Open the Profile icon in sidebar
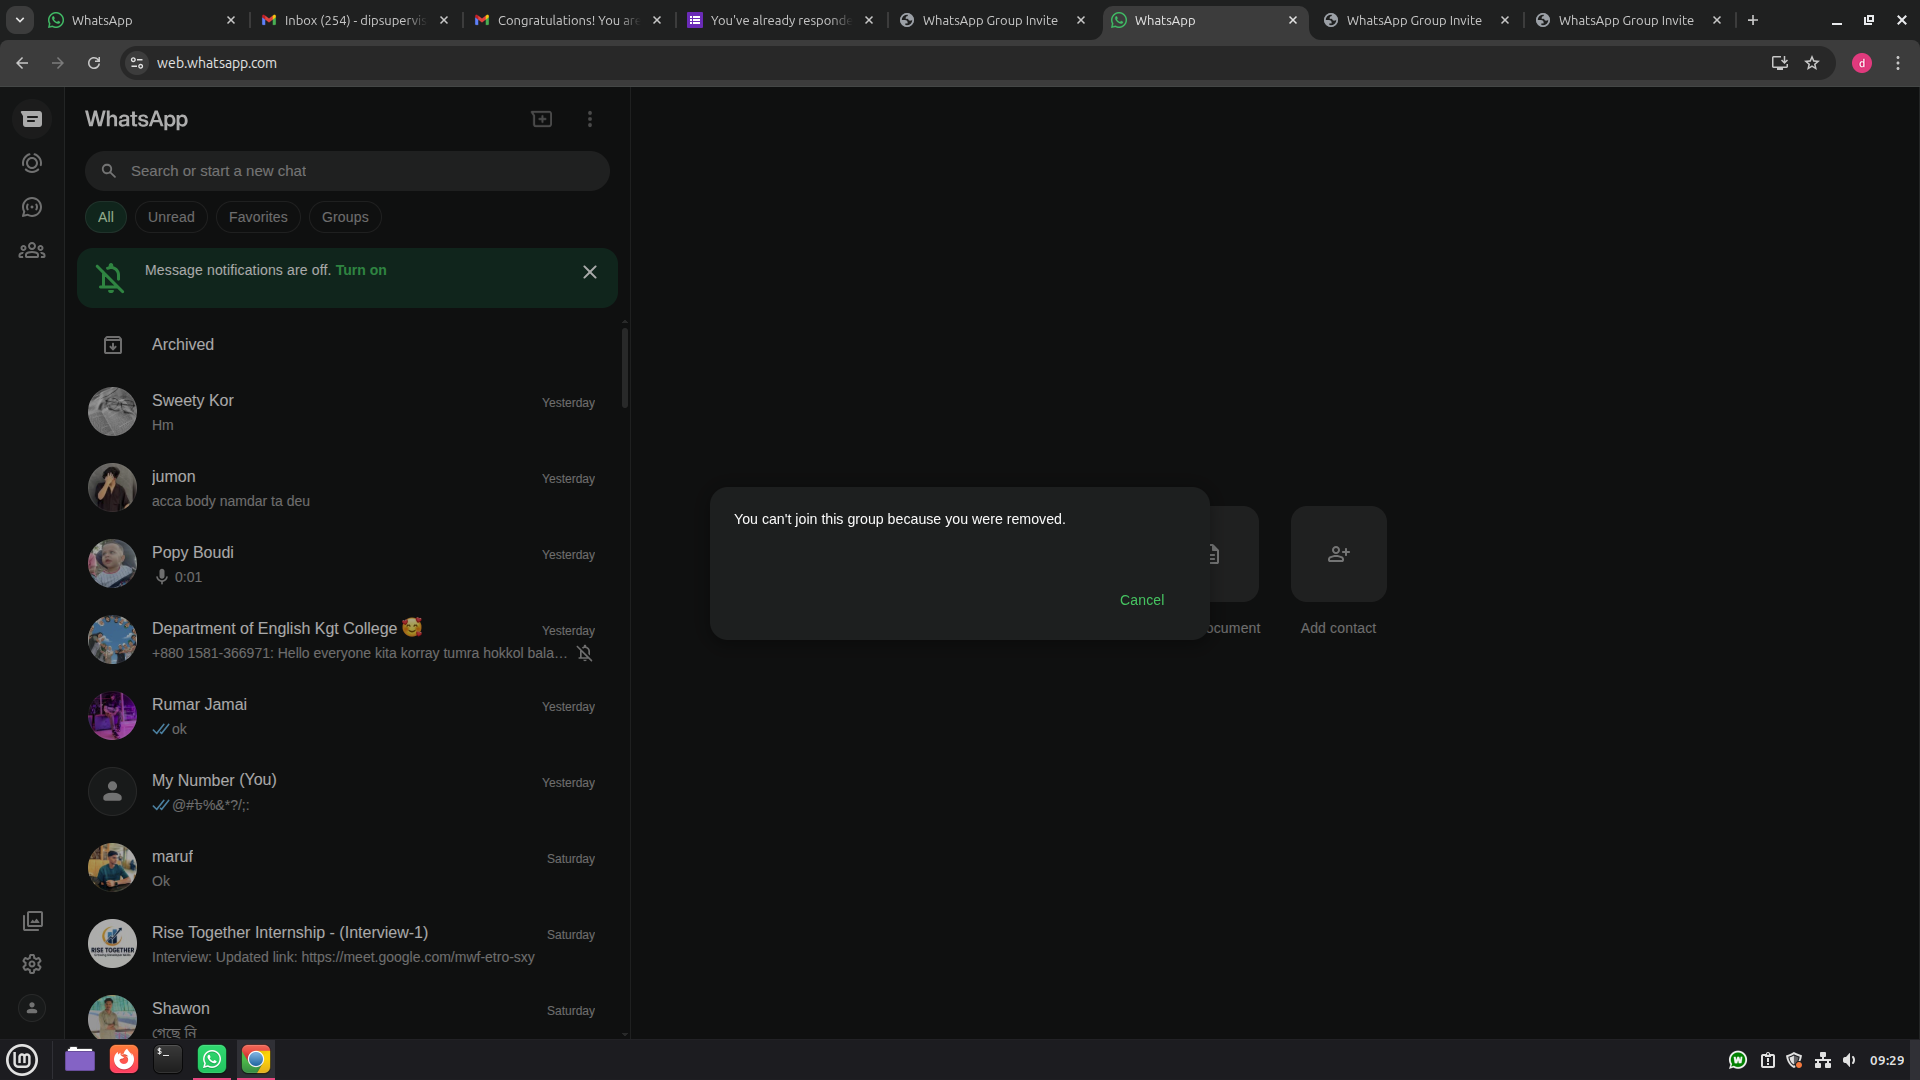This screenshot has height=1080, width=1920. click(x=32, y=1008)
